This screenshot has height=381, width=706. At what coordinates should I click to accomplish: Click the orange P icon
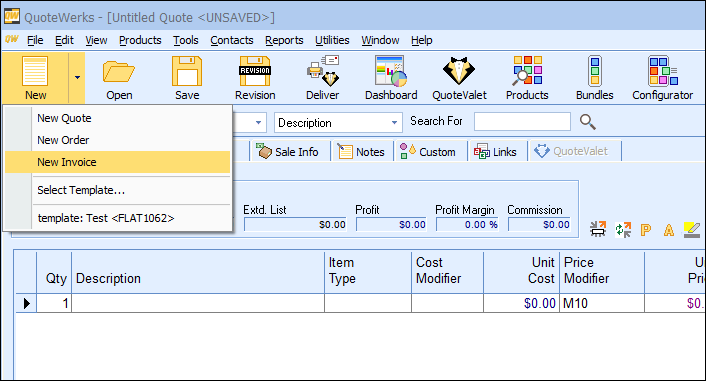(x=646, y=230)
